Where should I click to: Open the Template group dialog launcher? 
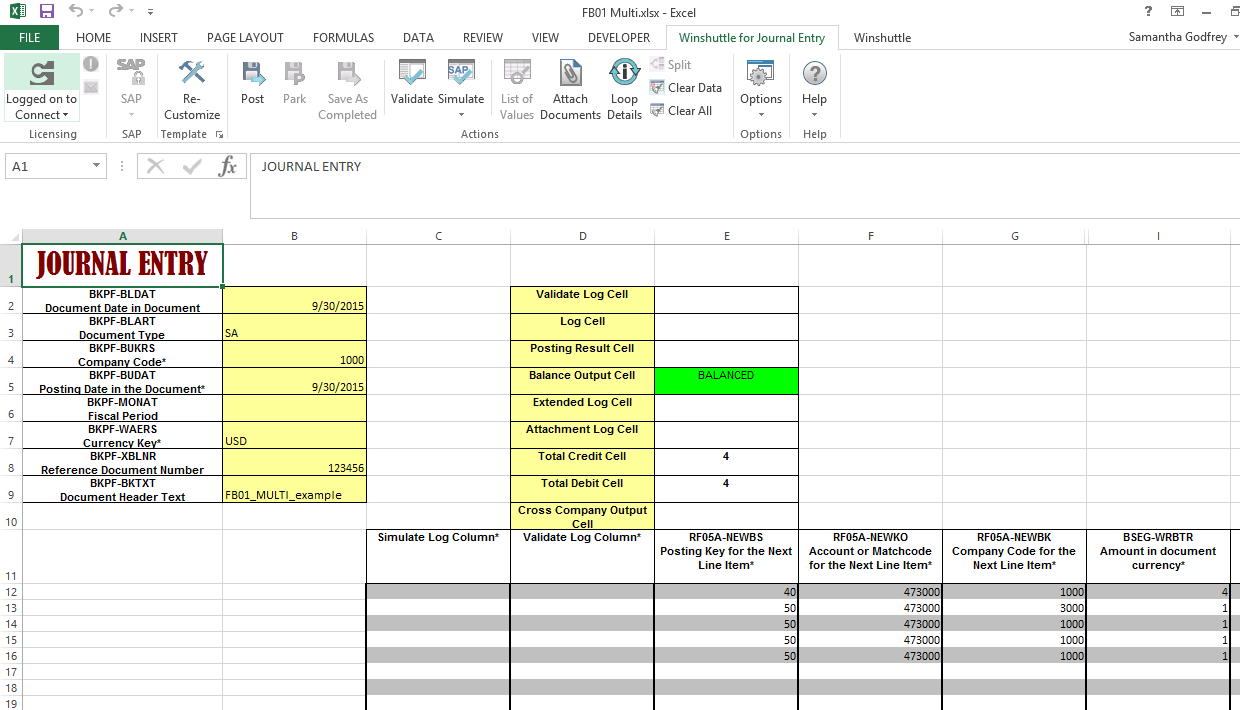tap(218, 134)
